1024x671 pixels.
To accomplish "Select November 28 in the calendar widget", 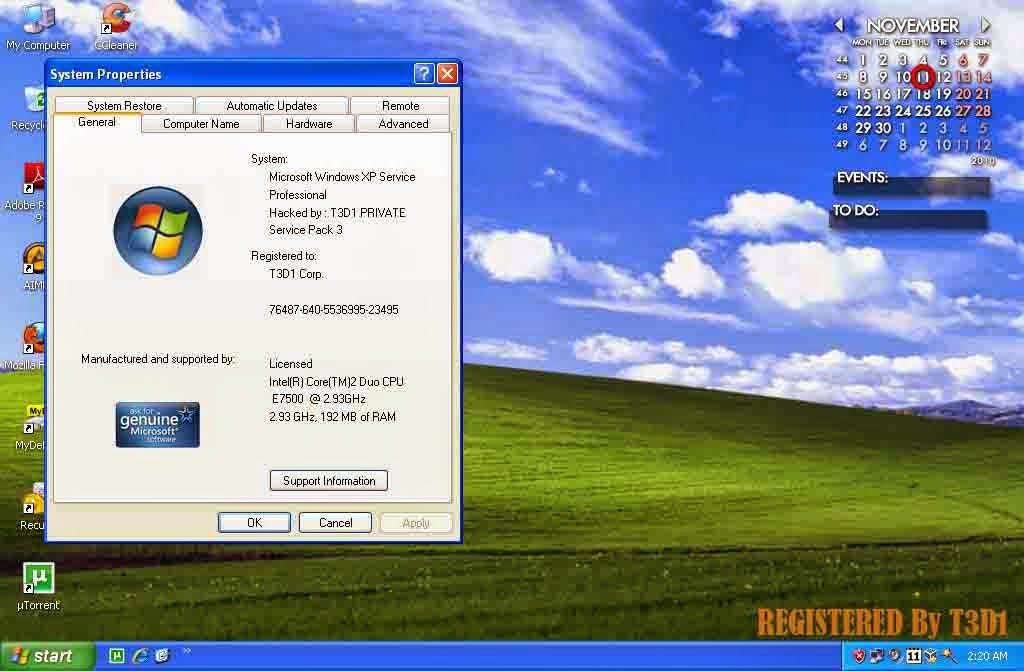I will [983, 111].
